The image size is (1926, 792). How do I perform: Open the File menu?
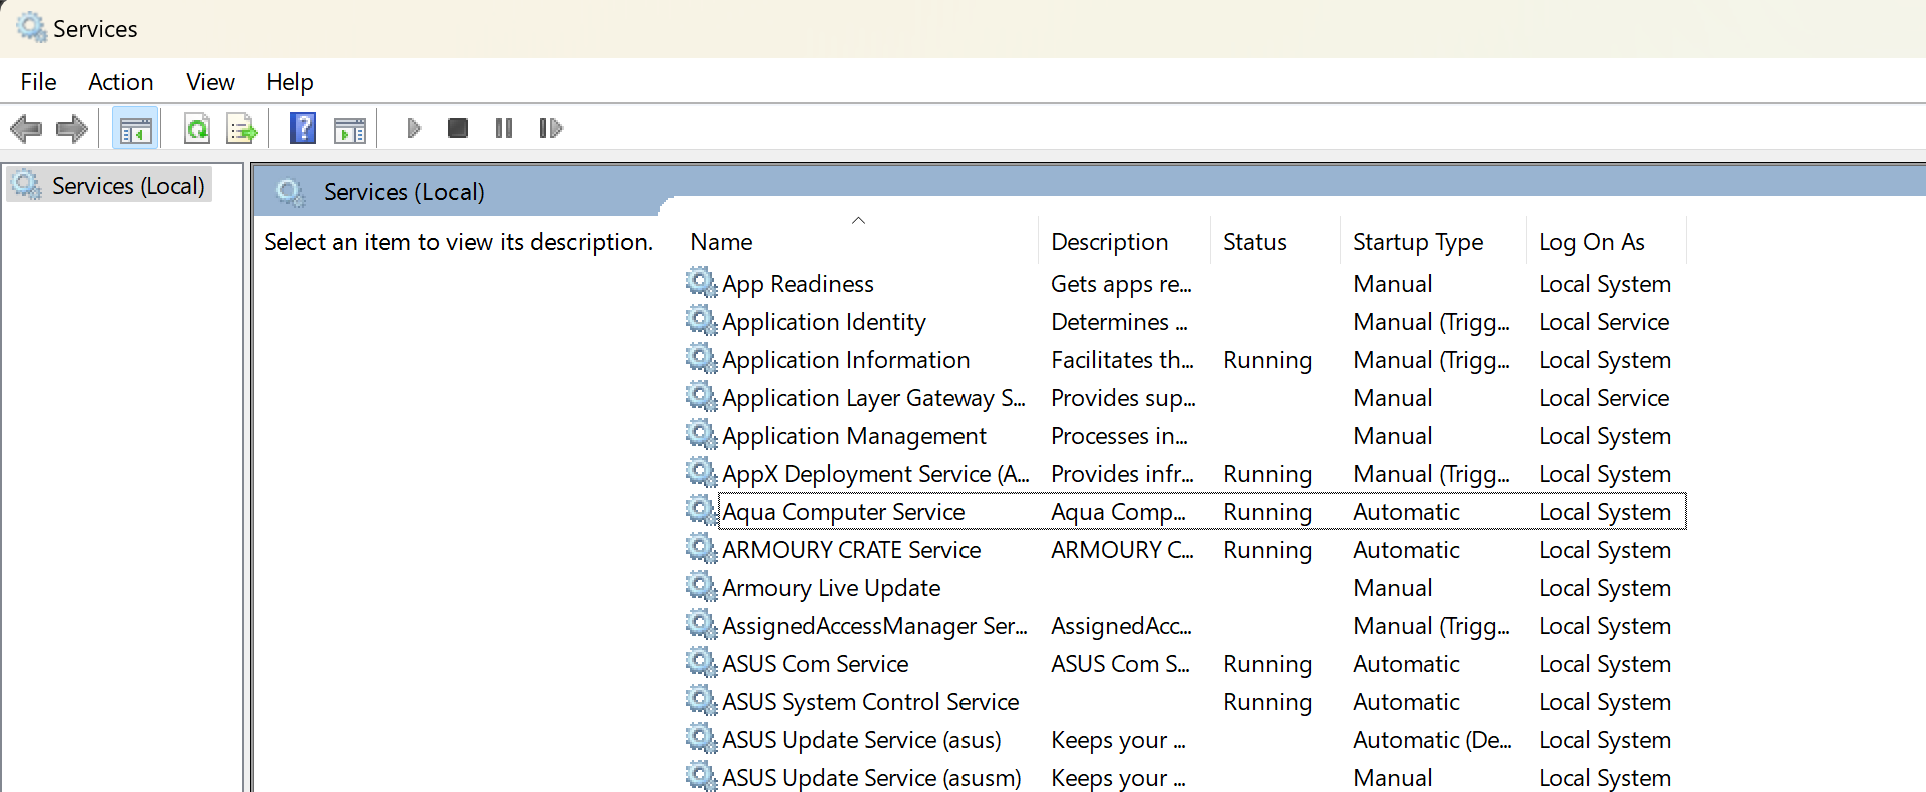[38, 82]
